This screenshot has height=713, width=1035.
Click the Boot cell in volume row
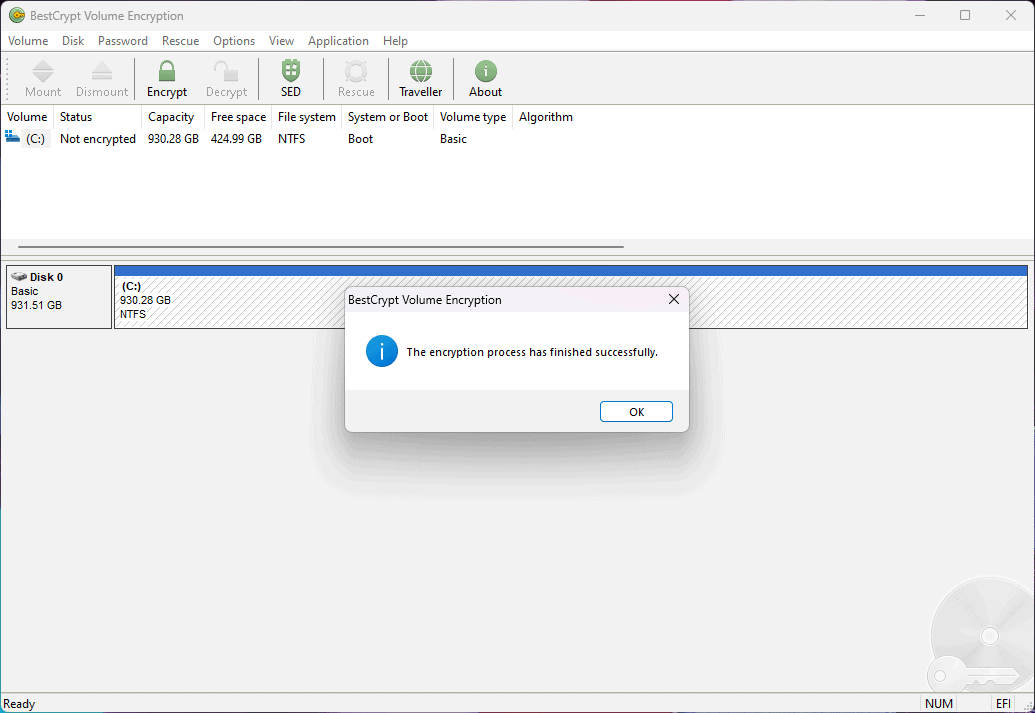point(360,139)
